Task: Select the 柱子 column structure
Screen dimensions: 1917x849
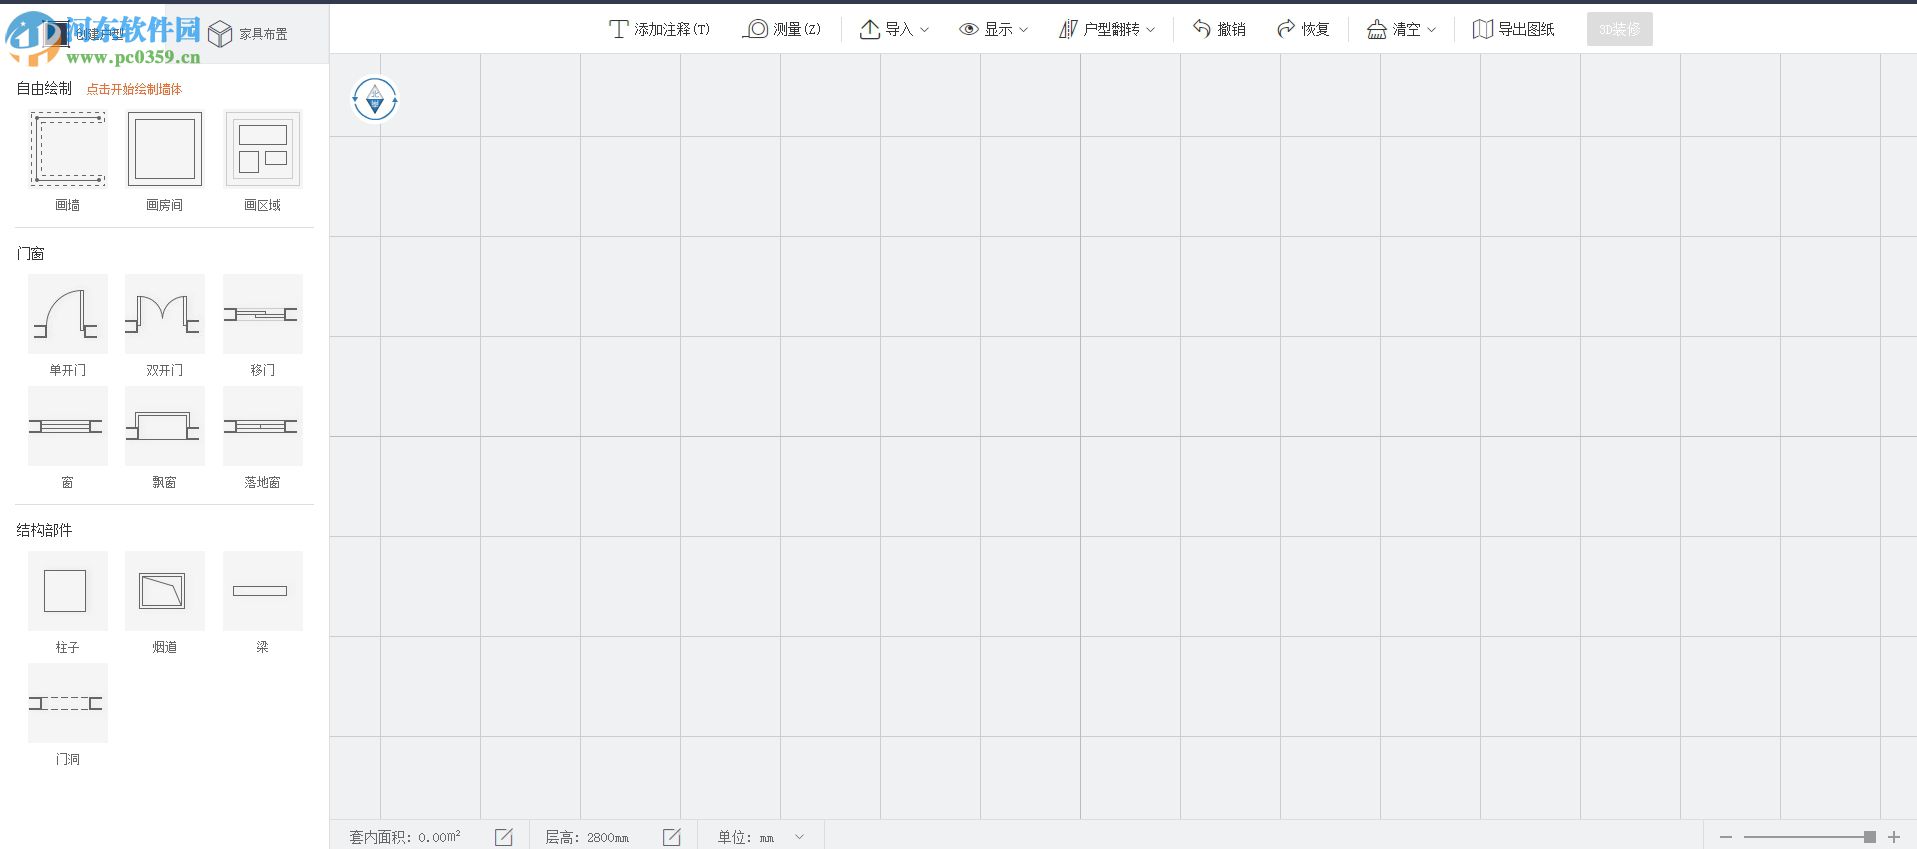Action: pos(67,591)
